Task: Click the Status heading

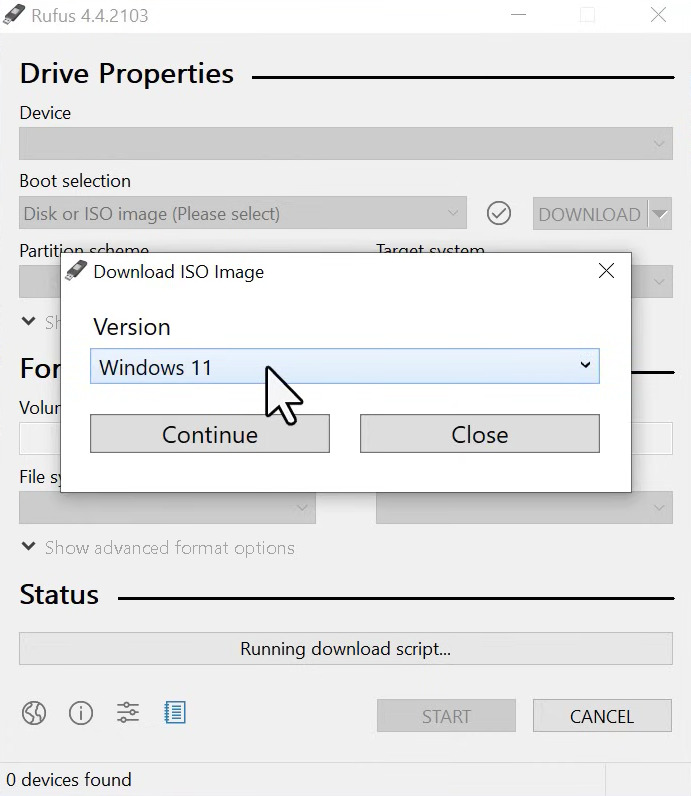Action: click(x=59, y=594)
